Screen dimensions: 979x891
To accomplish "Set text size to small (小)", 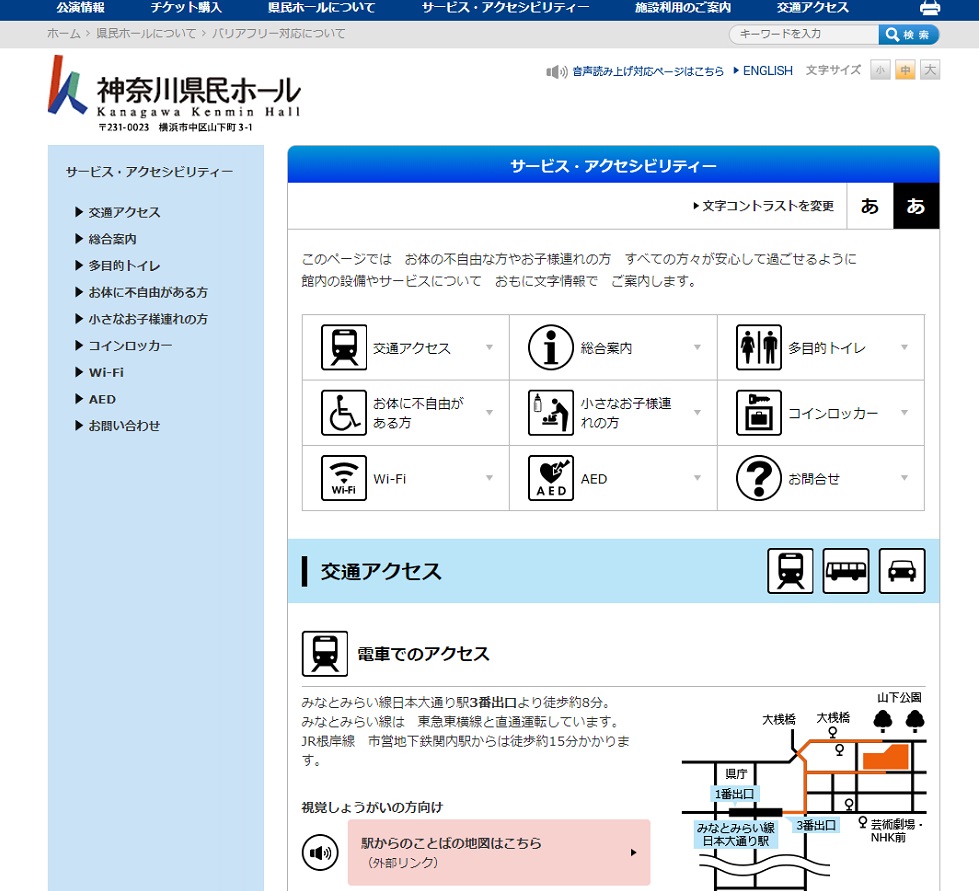I will (880, 70).
